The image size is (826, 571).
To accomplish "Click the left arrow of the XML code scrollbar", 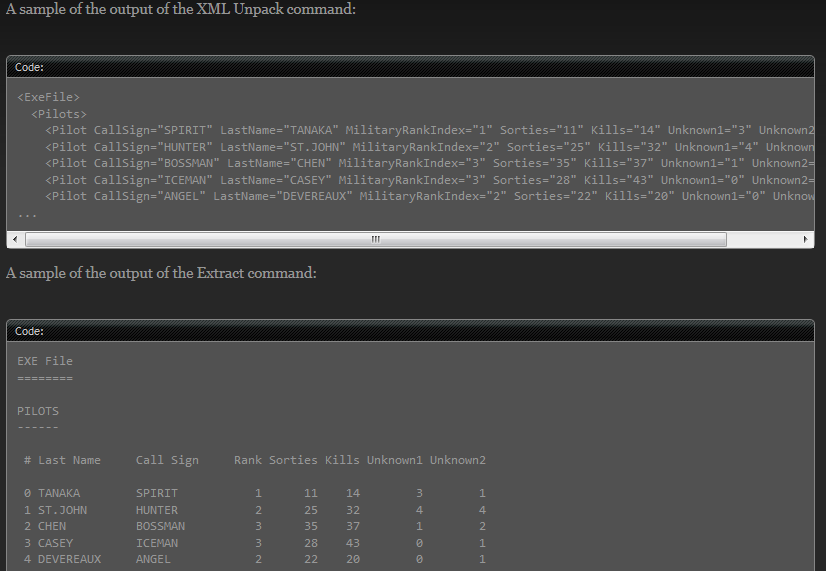I will [14, 240].
